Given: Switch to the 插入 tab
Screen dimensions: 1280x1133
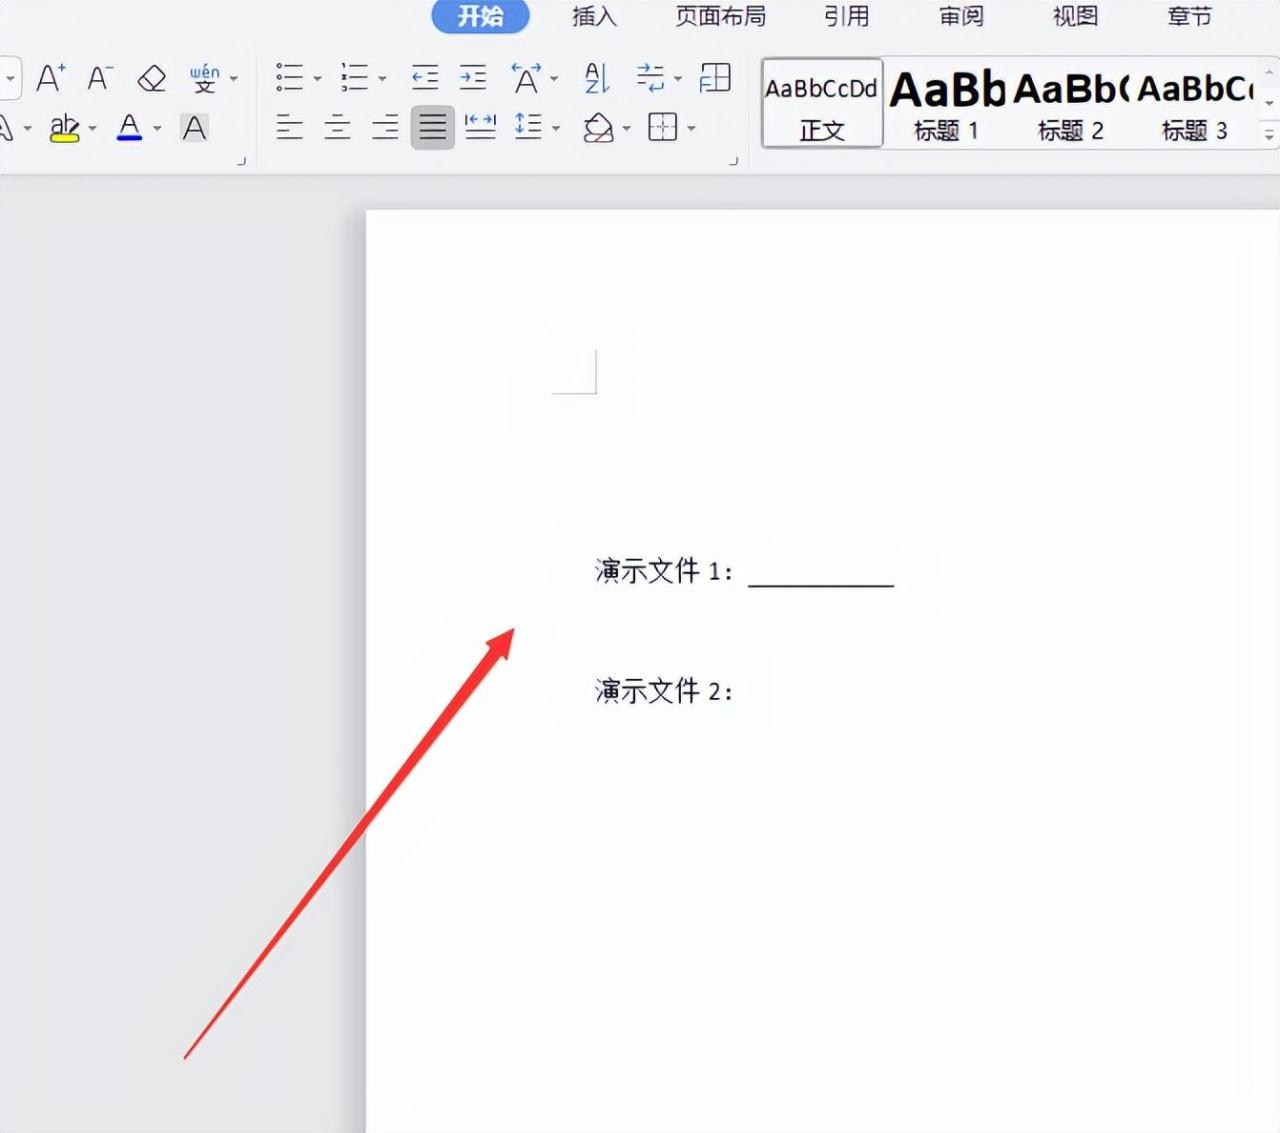Looking at the screenshot, I should tap(595, 16).
